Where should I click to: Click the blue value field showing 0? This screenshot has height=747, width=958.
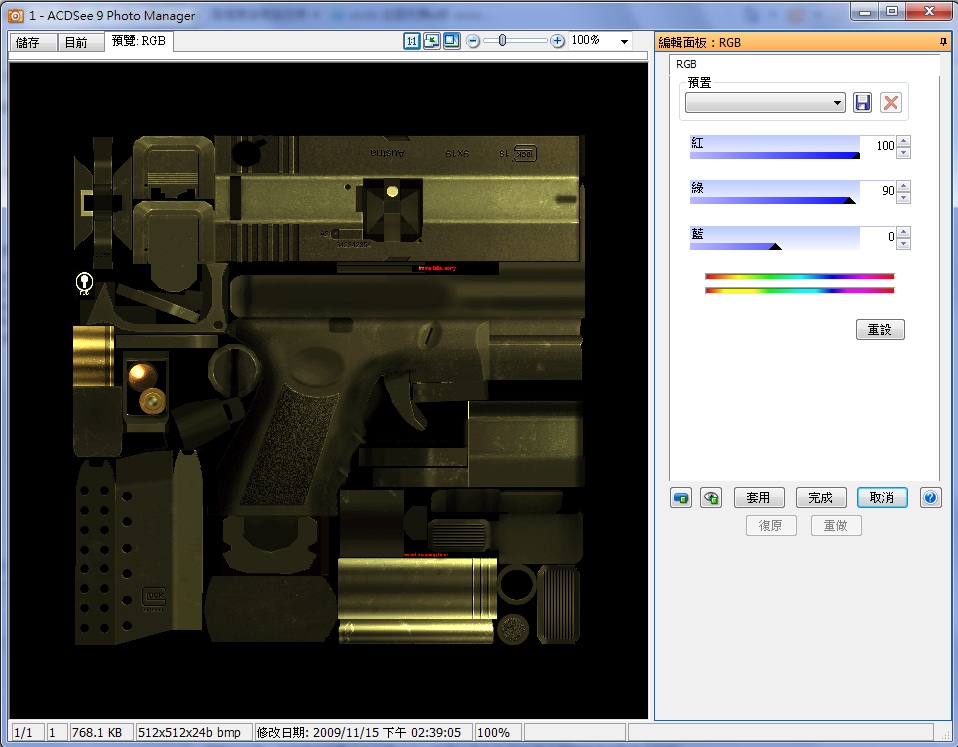pyautogui.click(x=879, y=236)
